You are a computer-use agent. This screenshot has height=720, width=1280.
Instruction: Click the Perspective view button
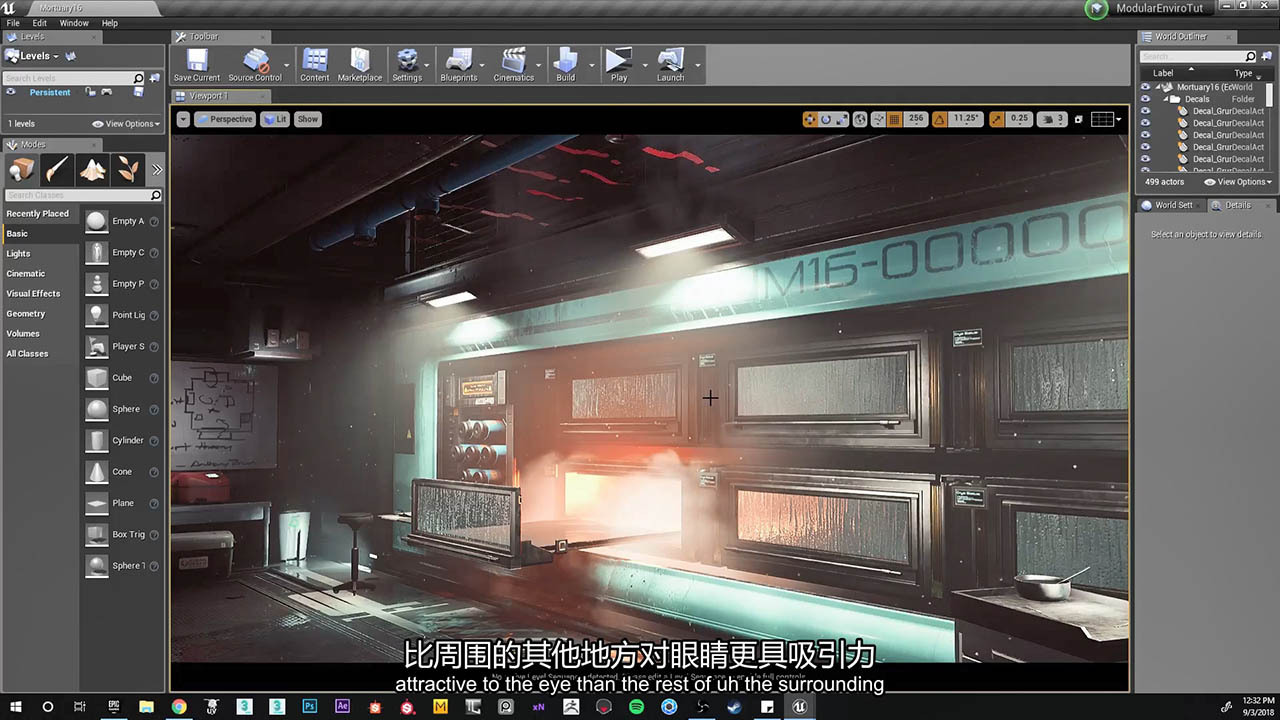(x=225, y=119)
